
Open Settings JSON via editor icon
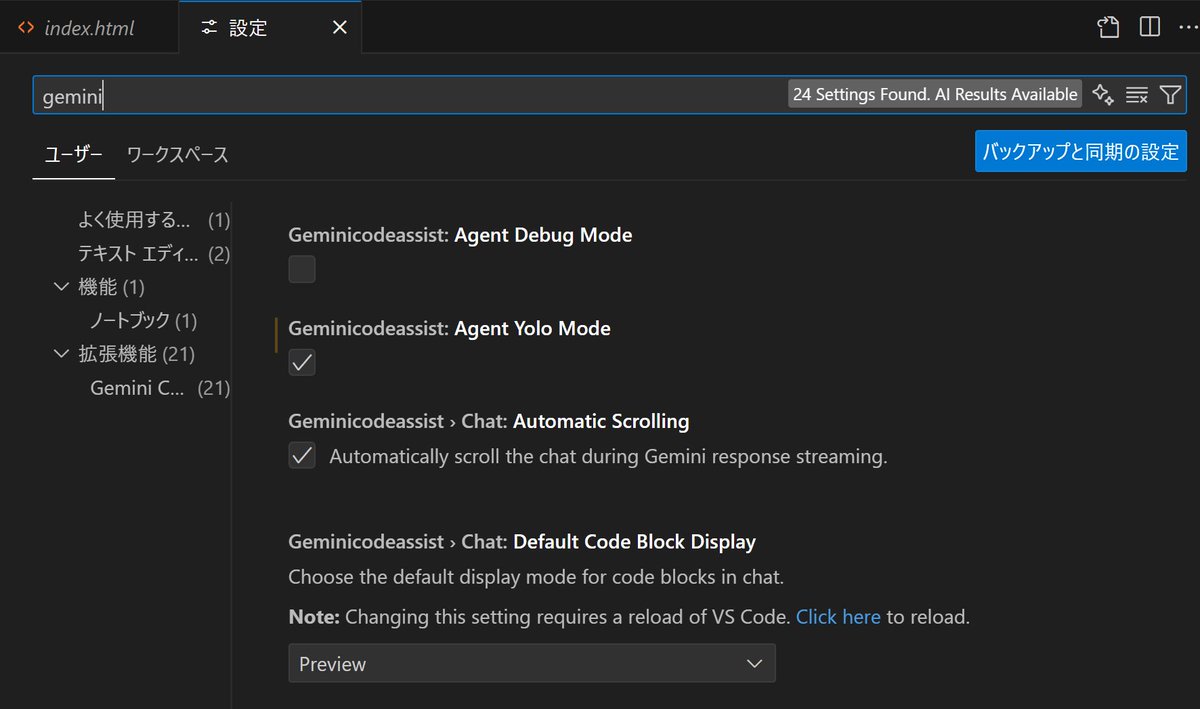(x=1107, y=27)
